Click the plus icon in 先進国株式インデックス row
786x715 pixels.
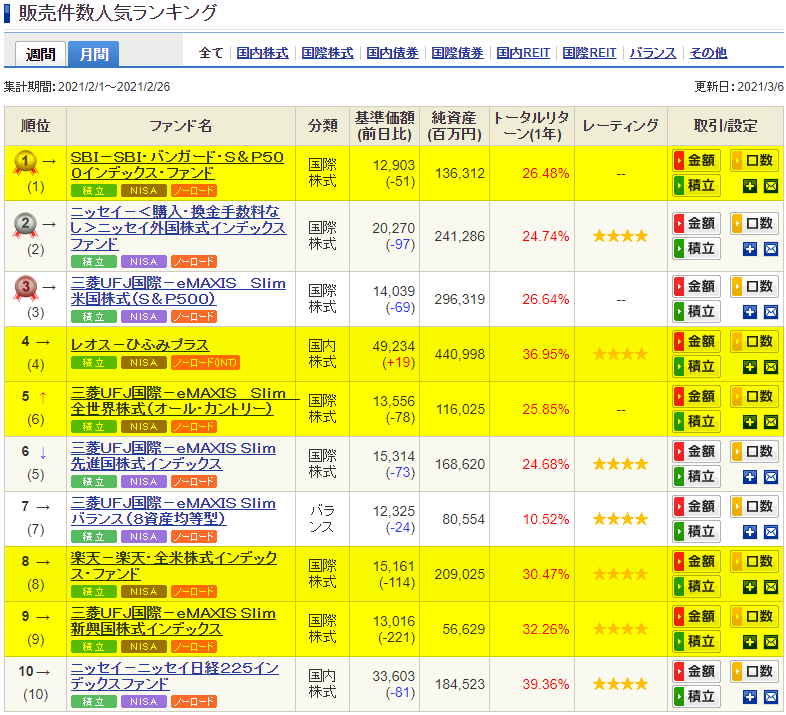pos(749,477)
